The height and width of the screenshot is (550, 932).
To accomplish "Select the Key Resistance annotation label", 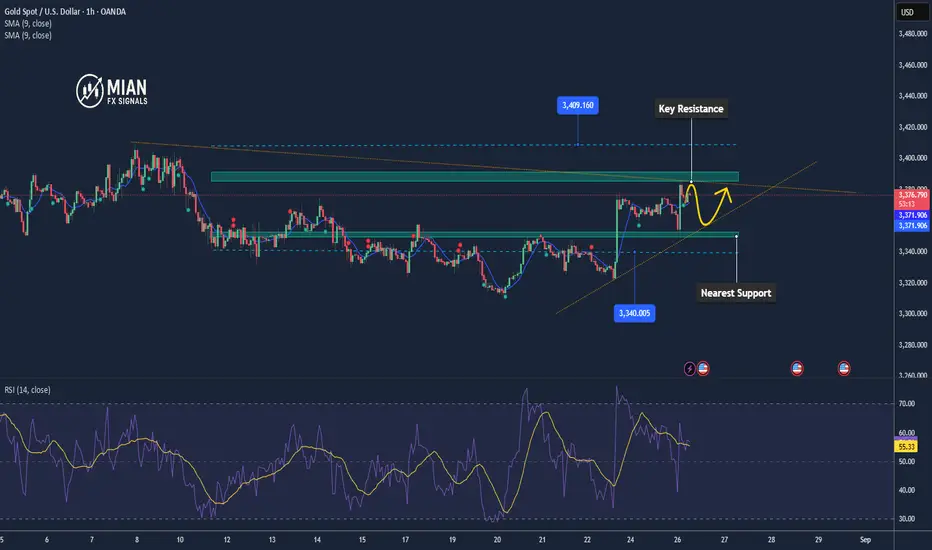I will pyautogui.click(x=691, y=109).
